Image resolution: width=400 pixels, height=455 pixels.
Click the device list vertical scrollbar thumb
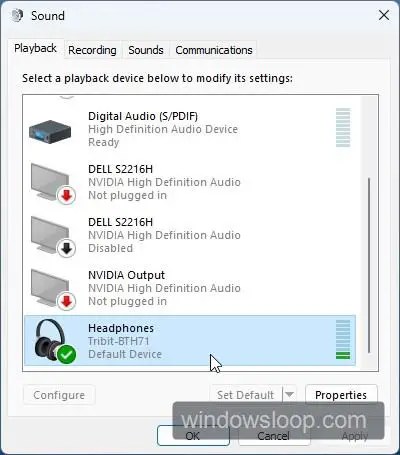click(x=369, y=265)
